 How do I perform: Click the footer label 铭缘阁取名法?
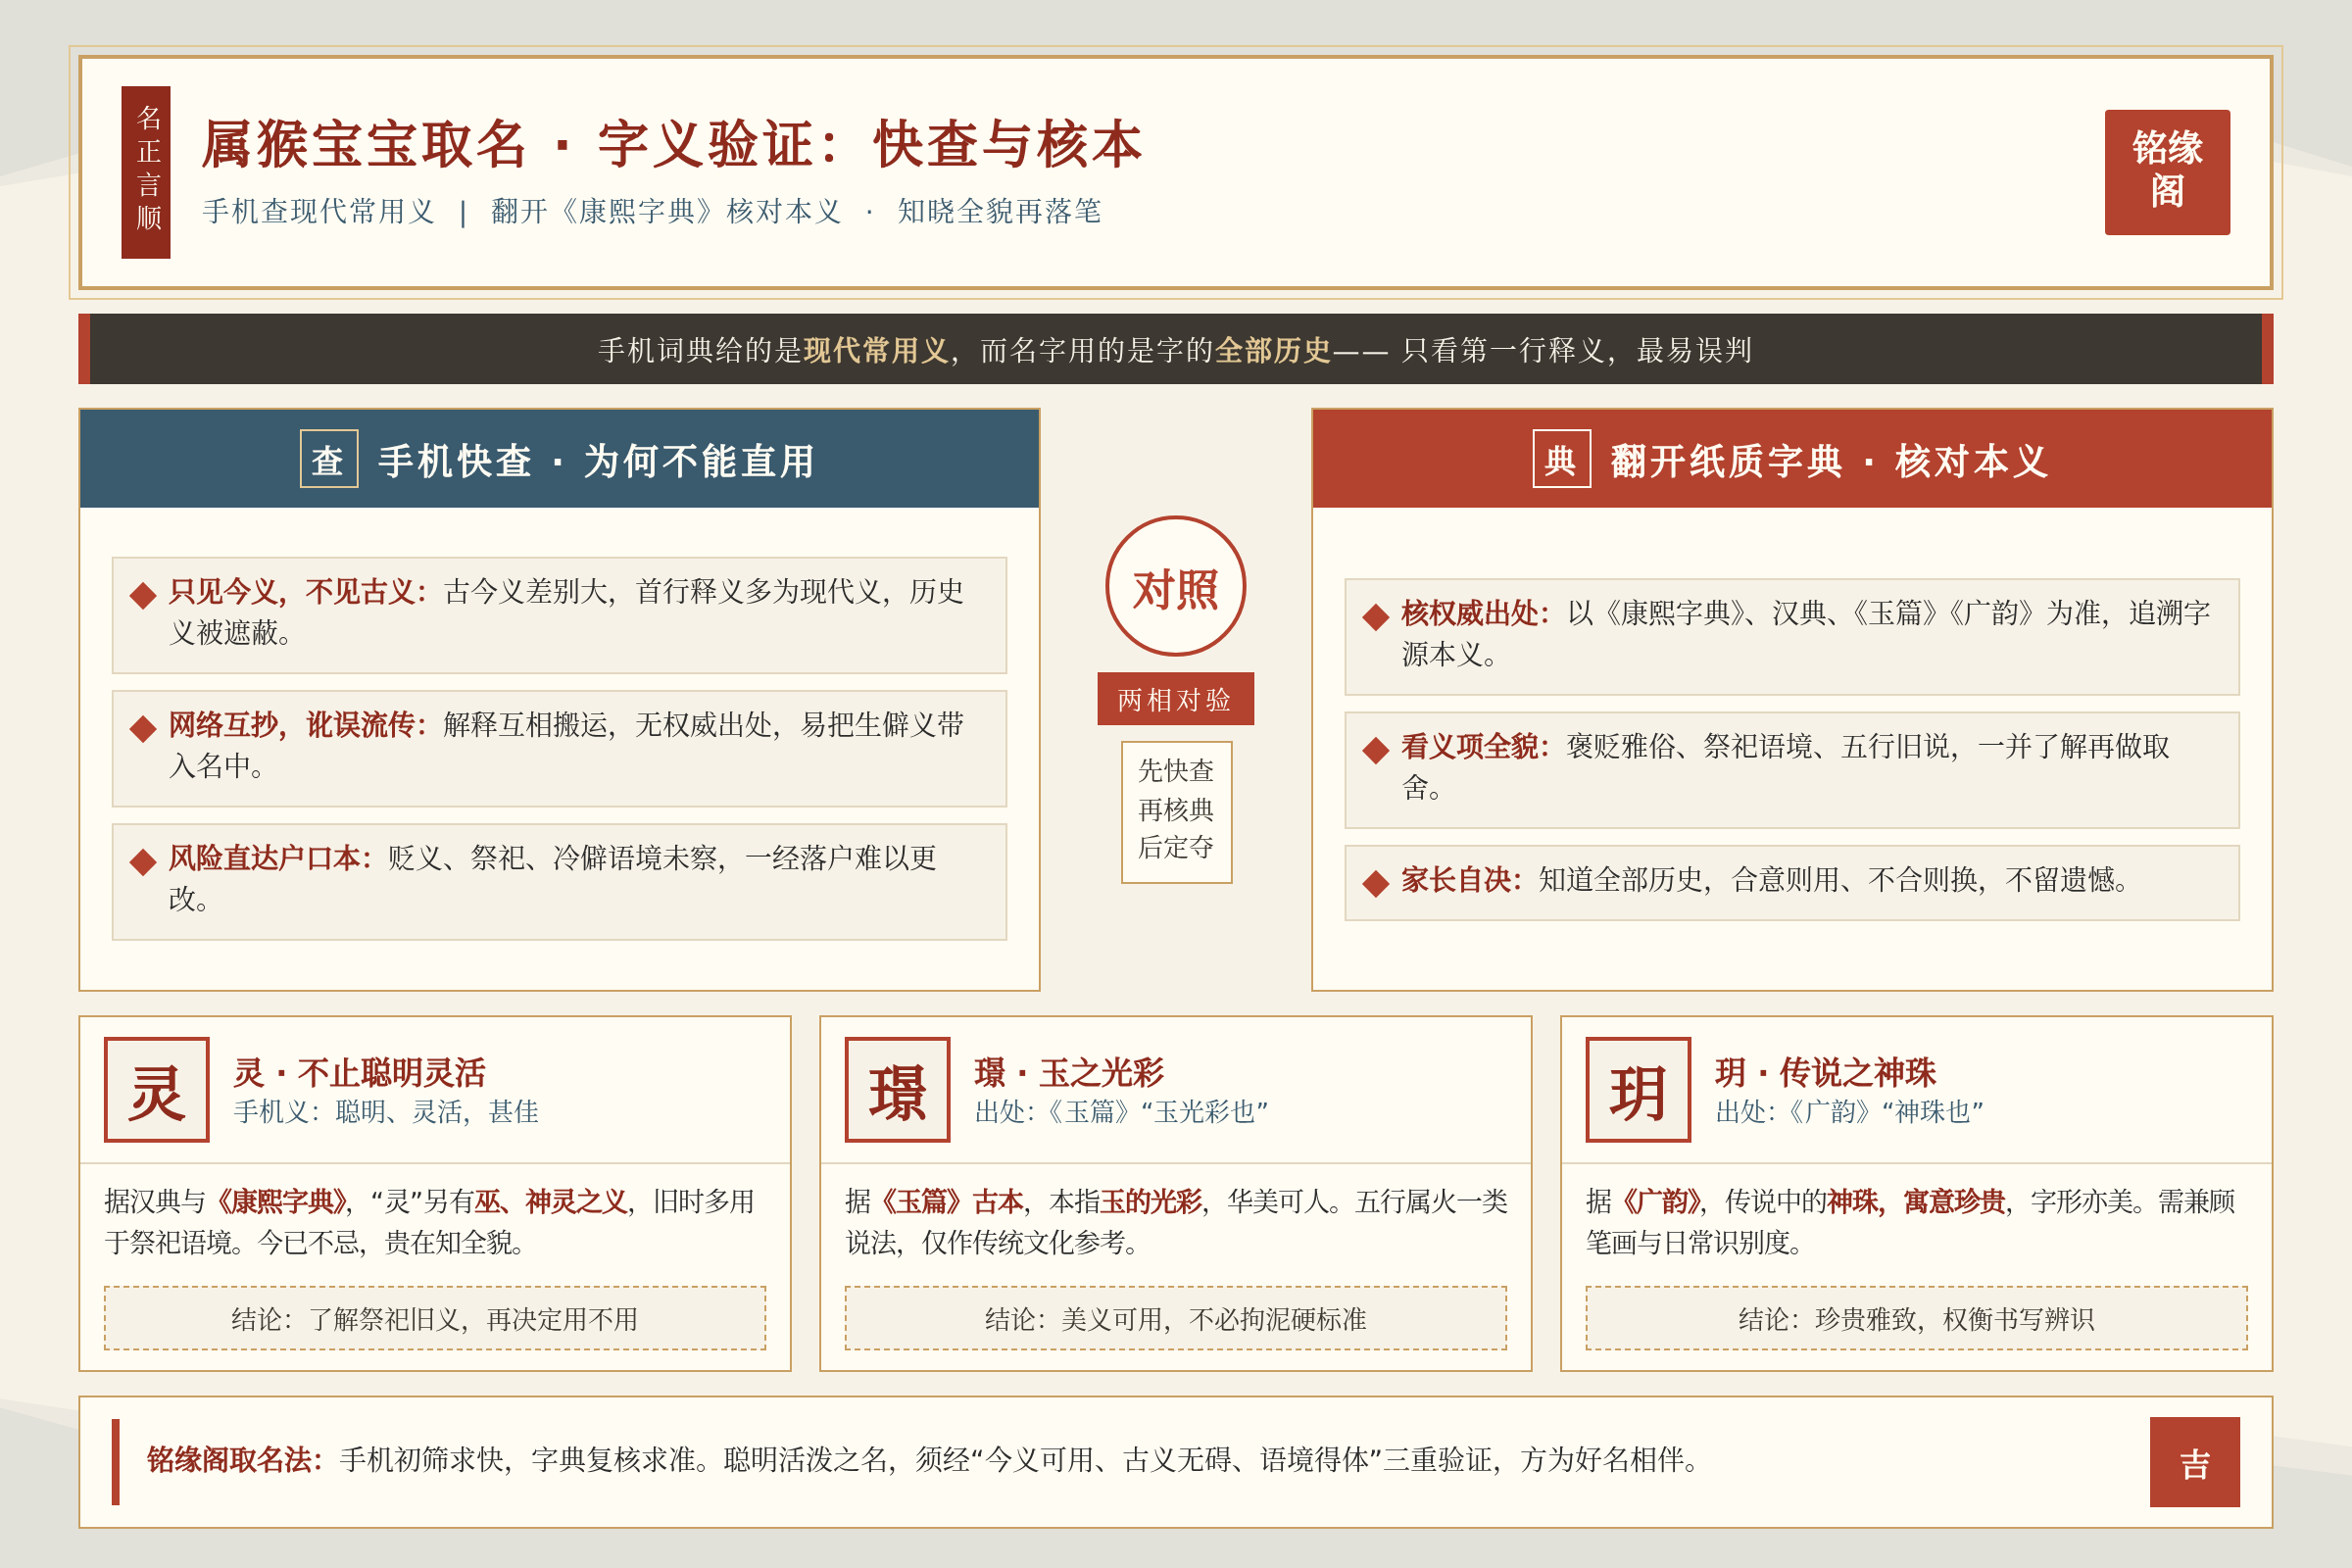click(234, 1460)
